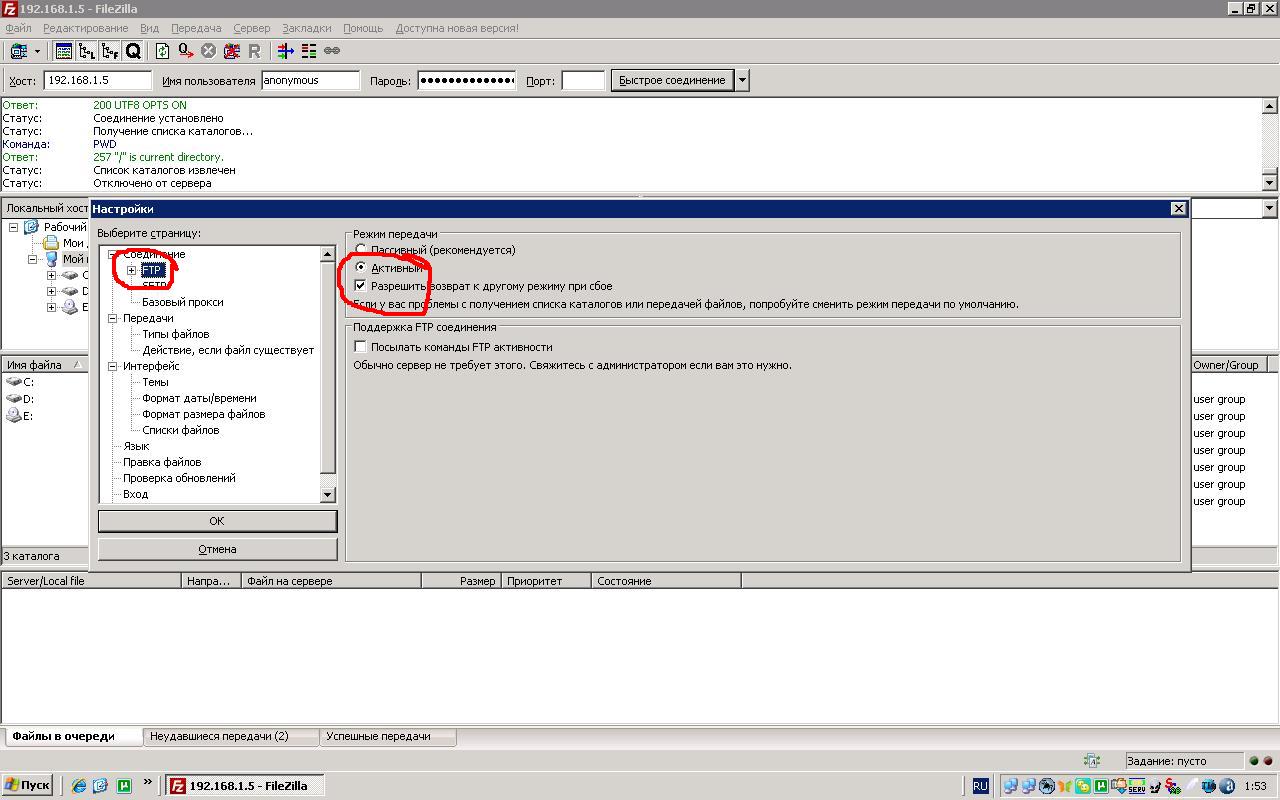Viewport: 1280px width, 800px height.
Task: Open 'Доступна новая версия!' menu
Action: point(457,28)
